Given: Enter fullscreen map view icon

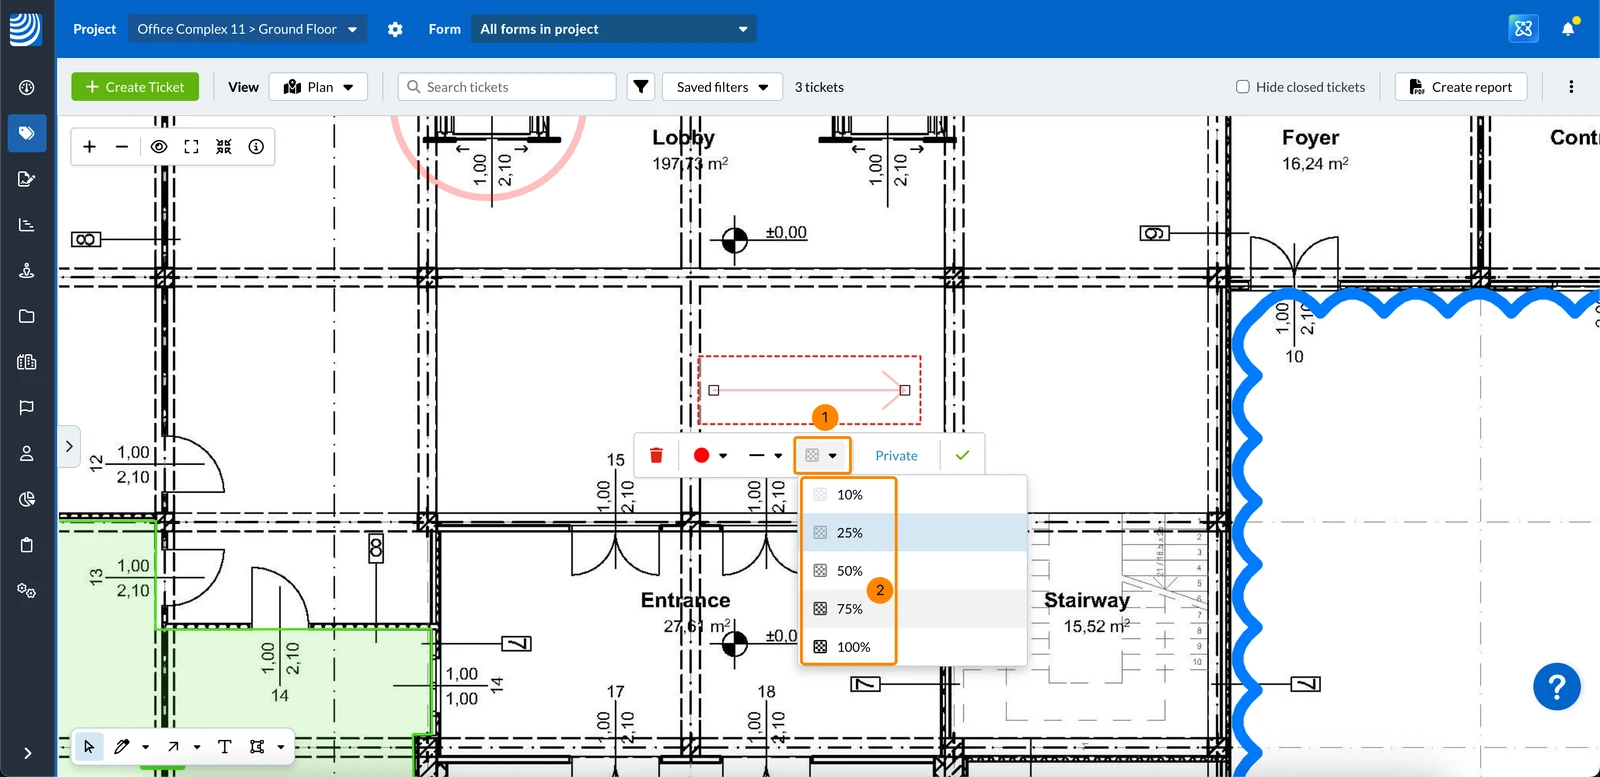Looking at the screenshot, I should 191,147.
